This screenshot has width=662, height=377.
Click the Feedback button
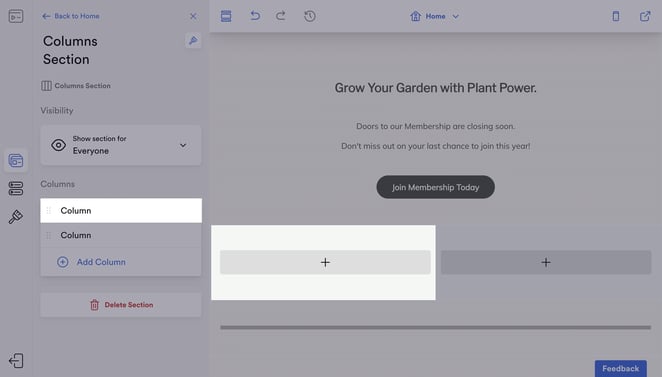pos(621,368)
